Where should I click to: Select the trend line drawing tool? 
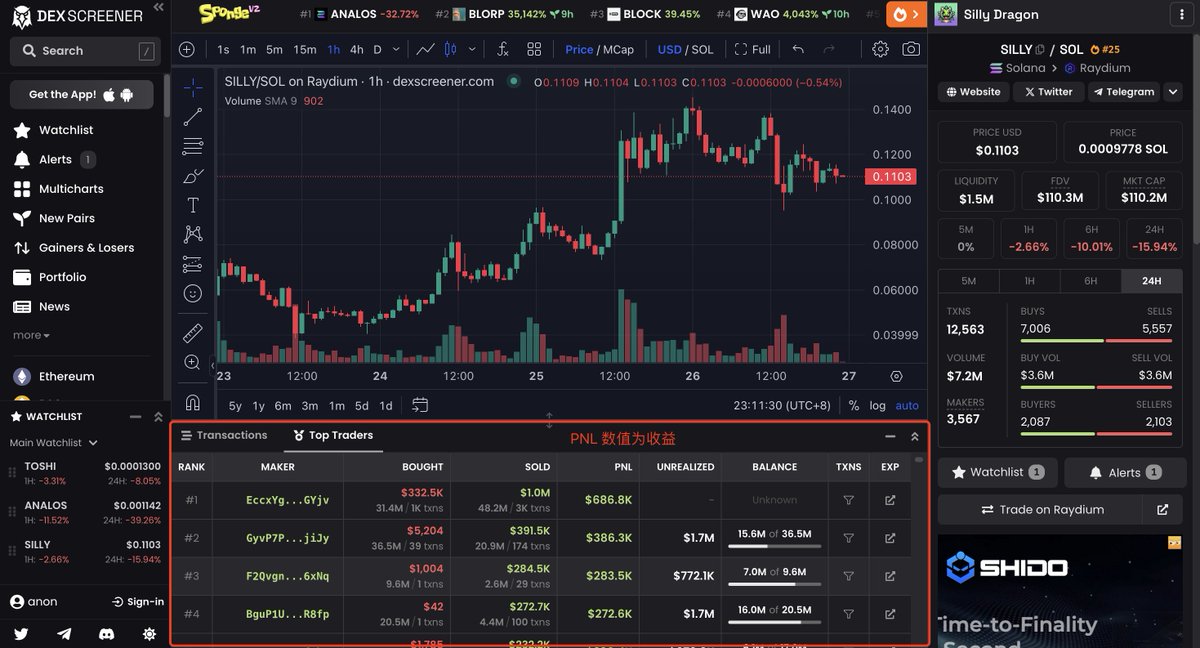(x=193, y=117)
